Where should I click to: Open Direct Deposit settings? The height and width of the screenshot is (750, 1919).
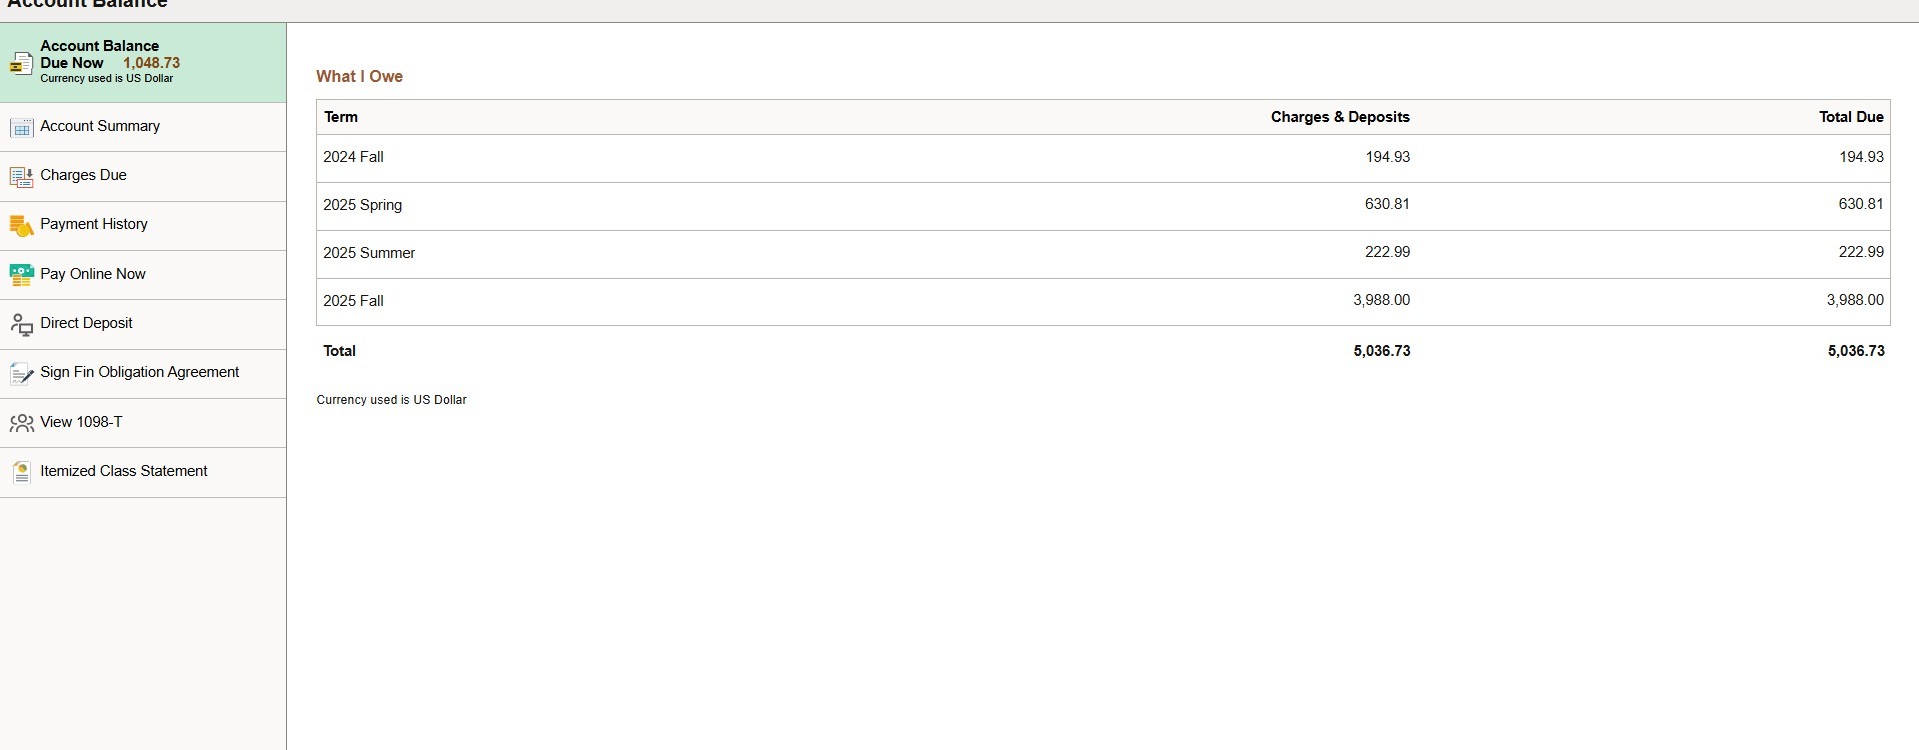[143, 324]
